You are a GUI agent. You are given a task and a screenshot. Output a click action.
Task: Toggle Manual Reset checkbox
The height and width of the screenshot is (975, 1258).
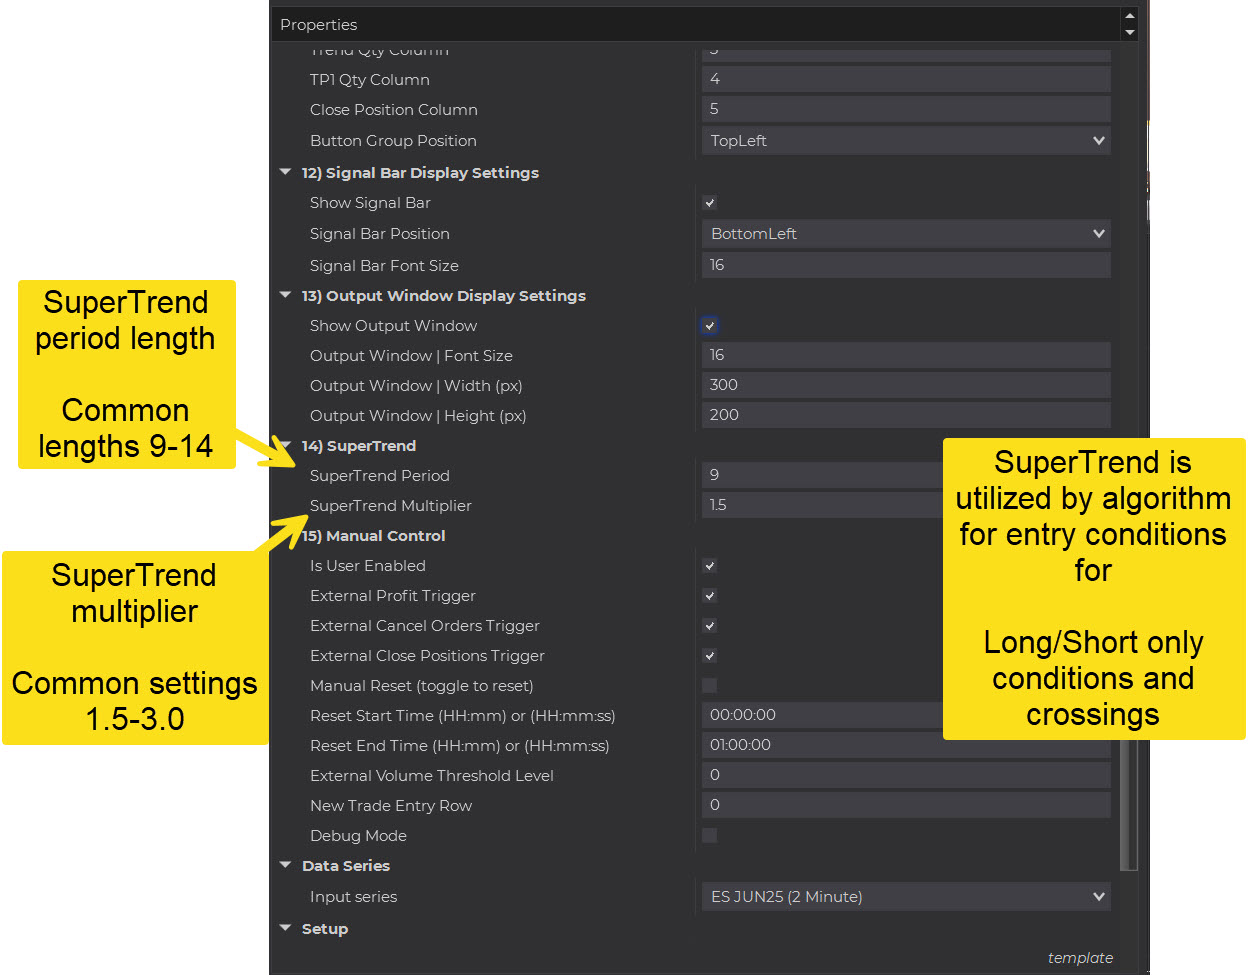710,686
